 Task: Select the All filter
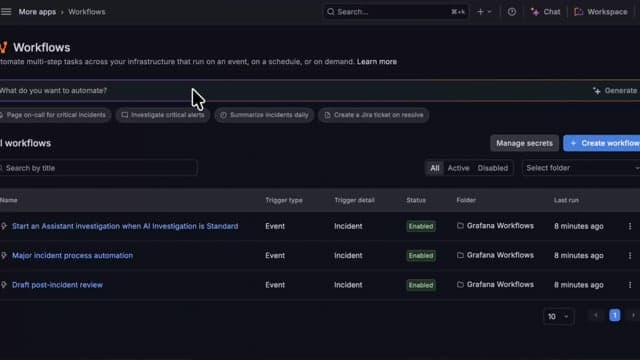pos(435,168)
